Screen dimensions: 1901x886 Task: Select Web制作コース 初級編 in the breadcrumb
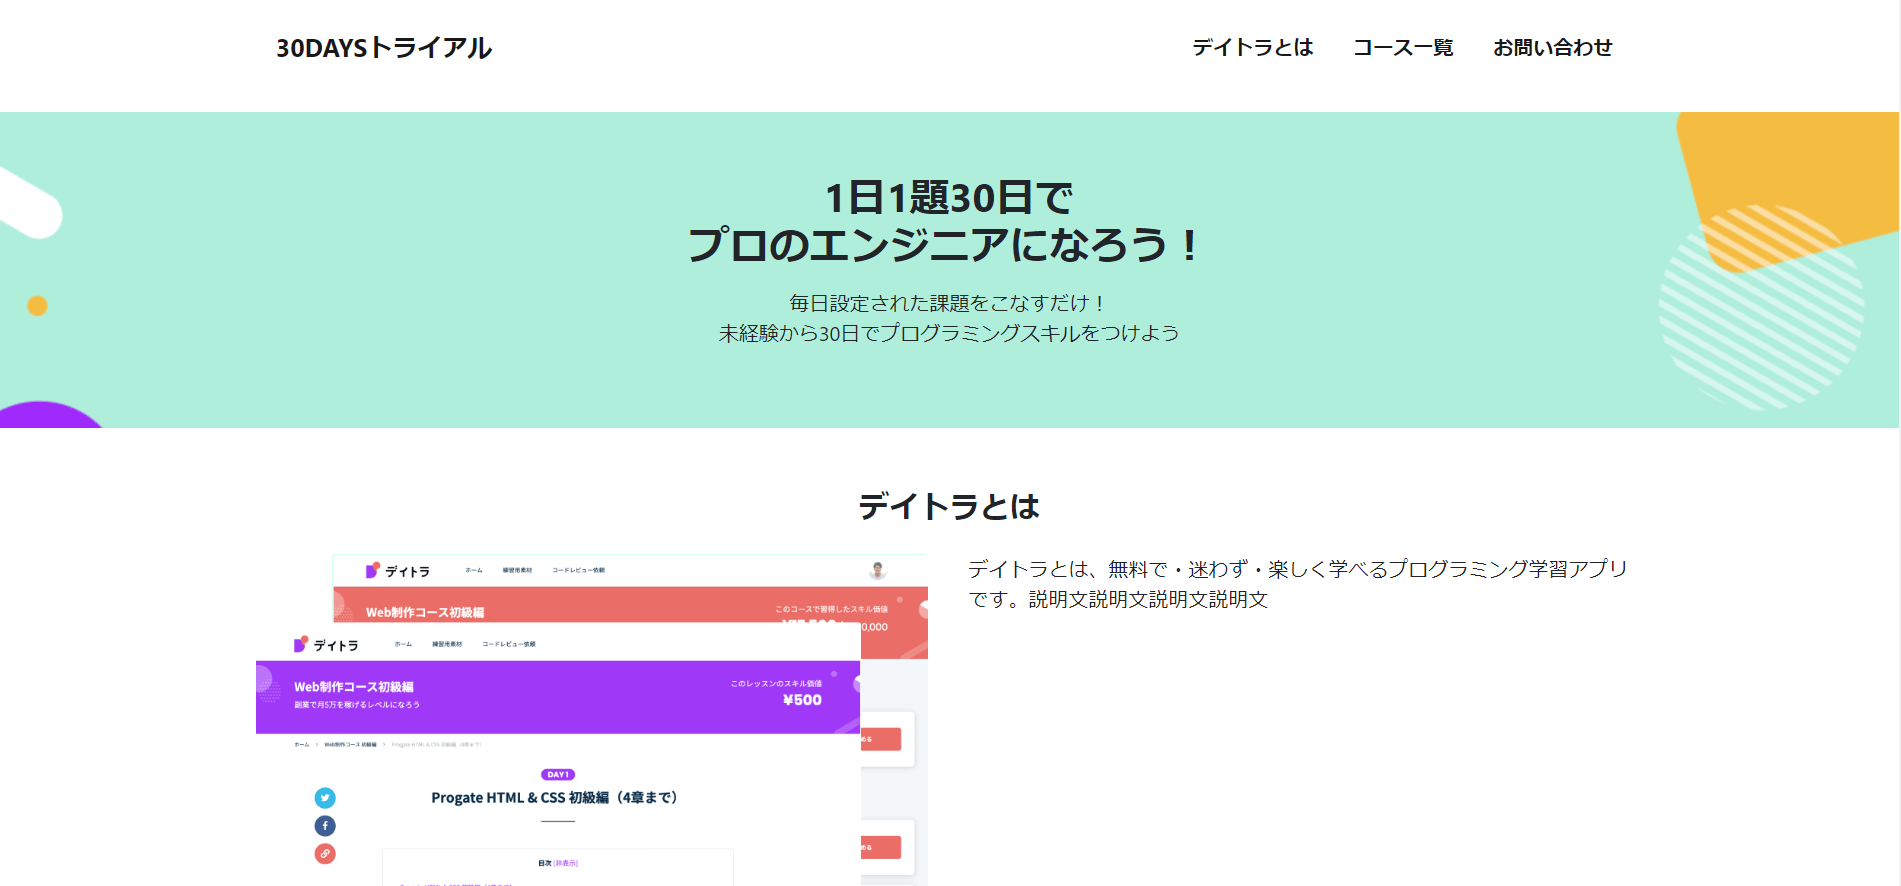coord(350,745)
